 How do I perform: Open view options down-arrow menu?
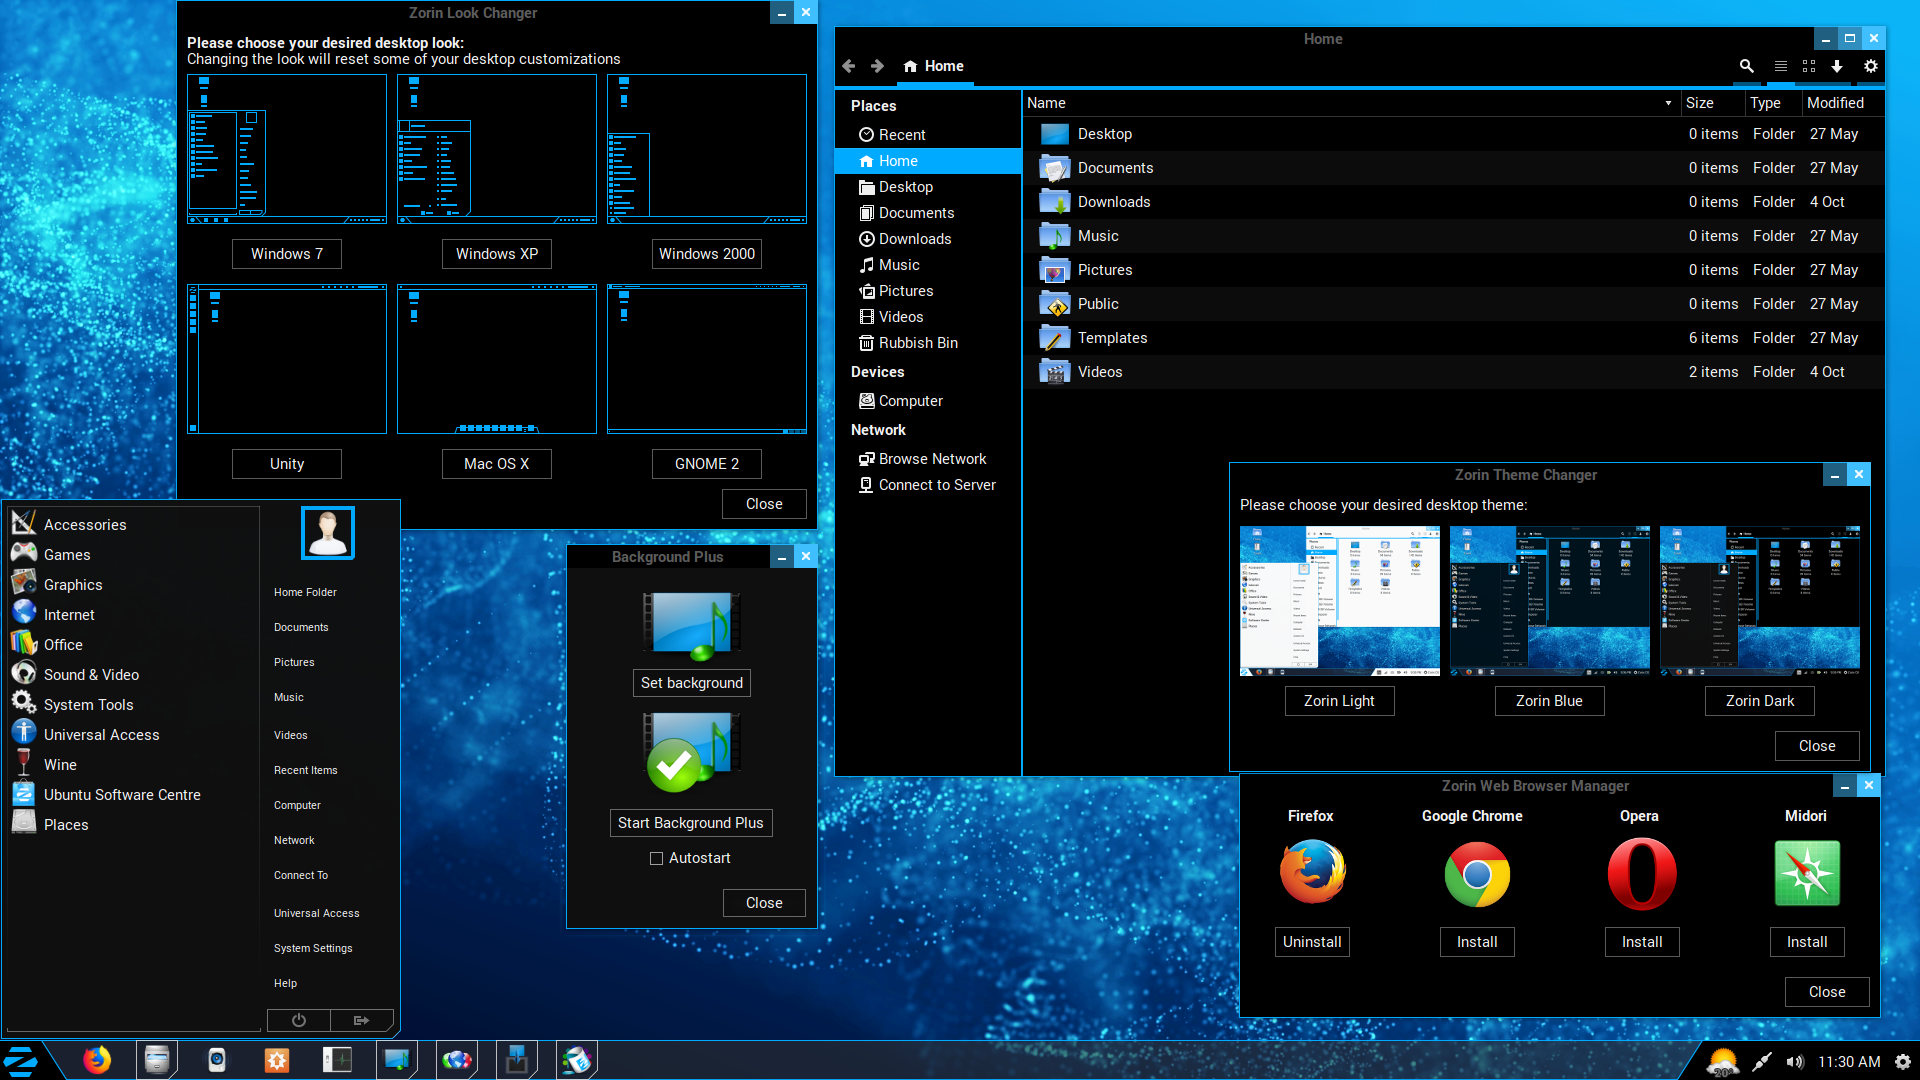point(1837,66)
